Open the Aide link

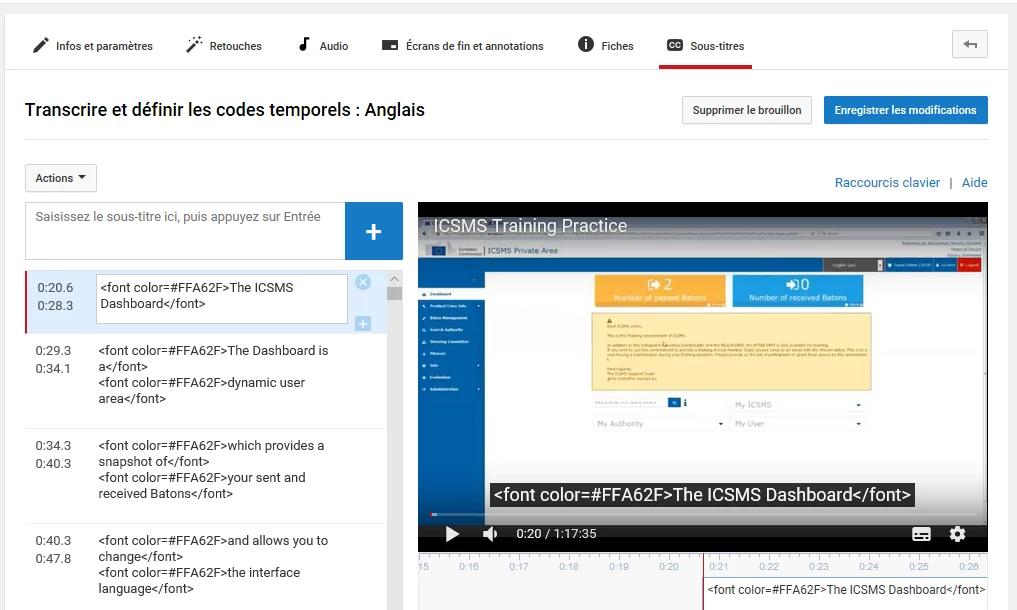(x=974, y=182)
